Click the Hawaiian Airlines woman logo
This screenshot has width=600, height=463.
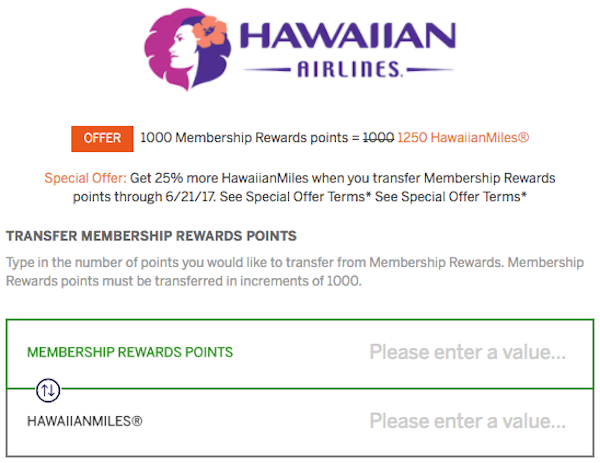tap(187, 49)
